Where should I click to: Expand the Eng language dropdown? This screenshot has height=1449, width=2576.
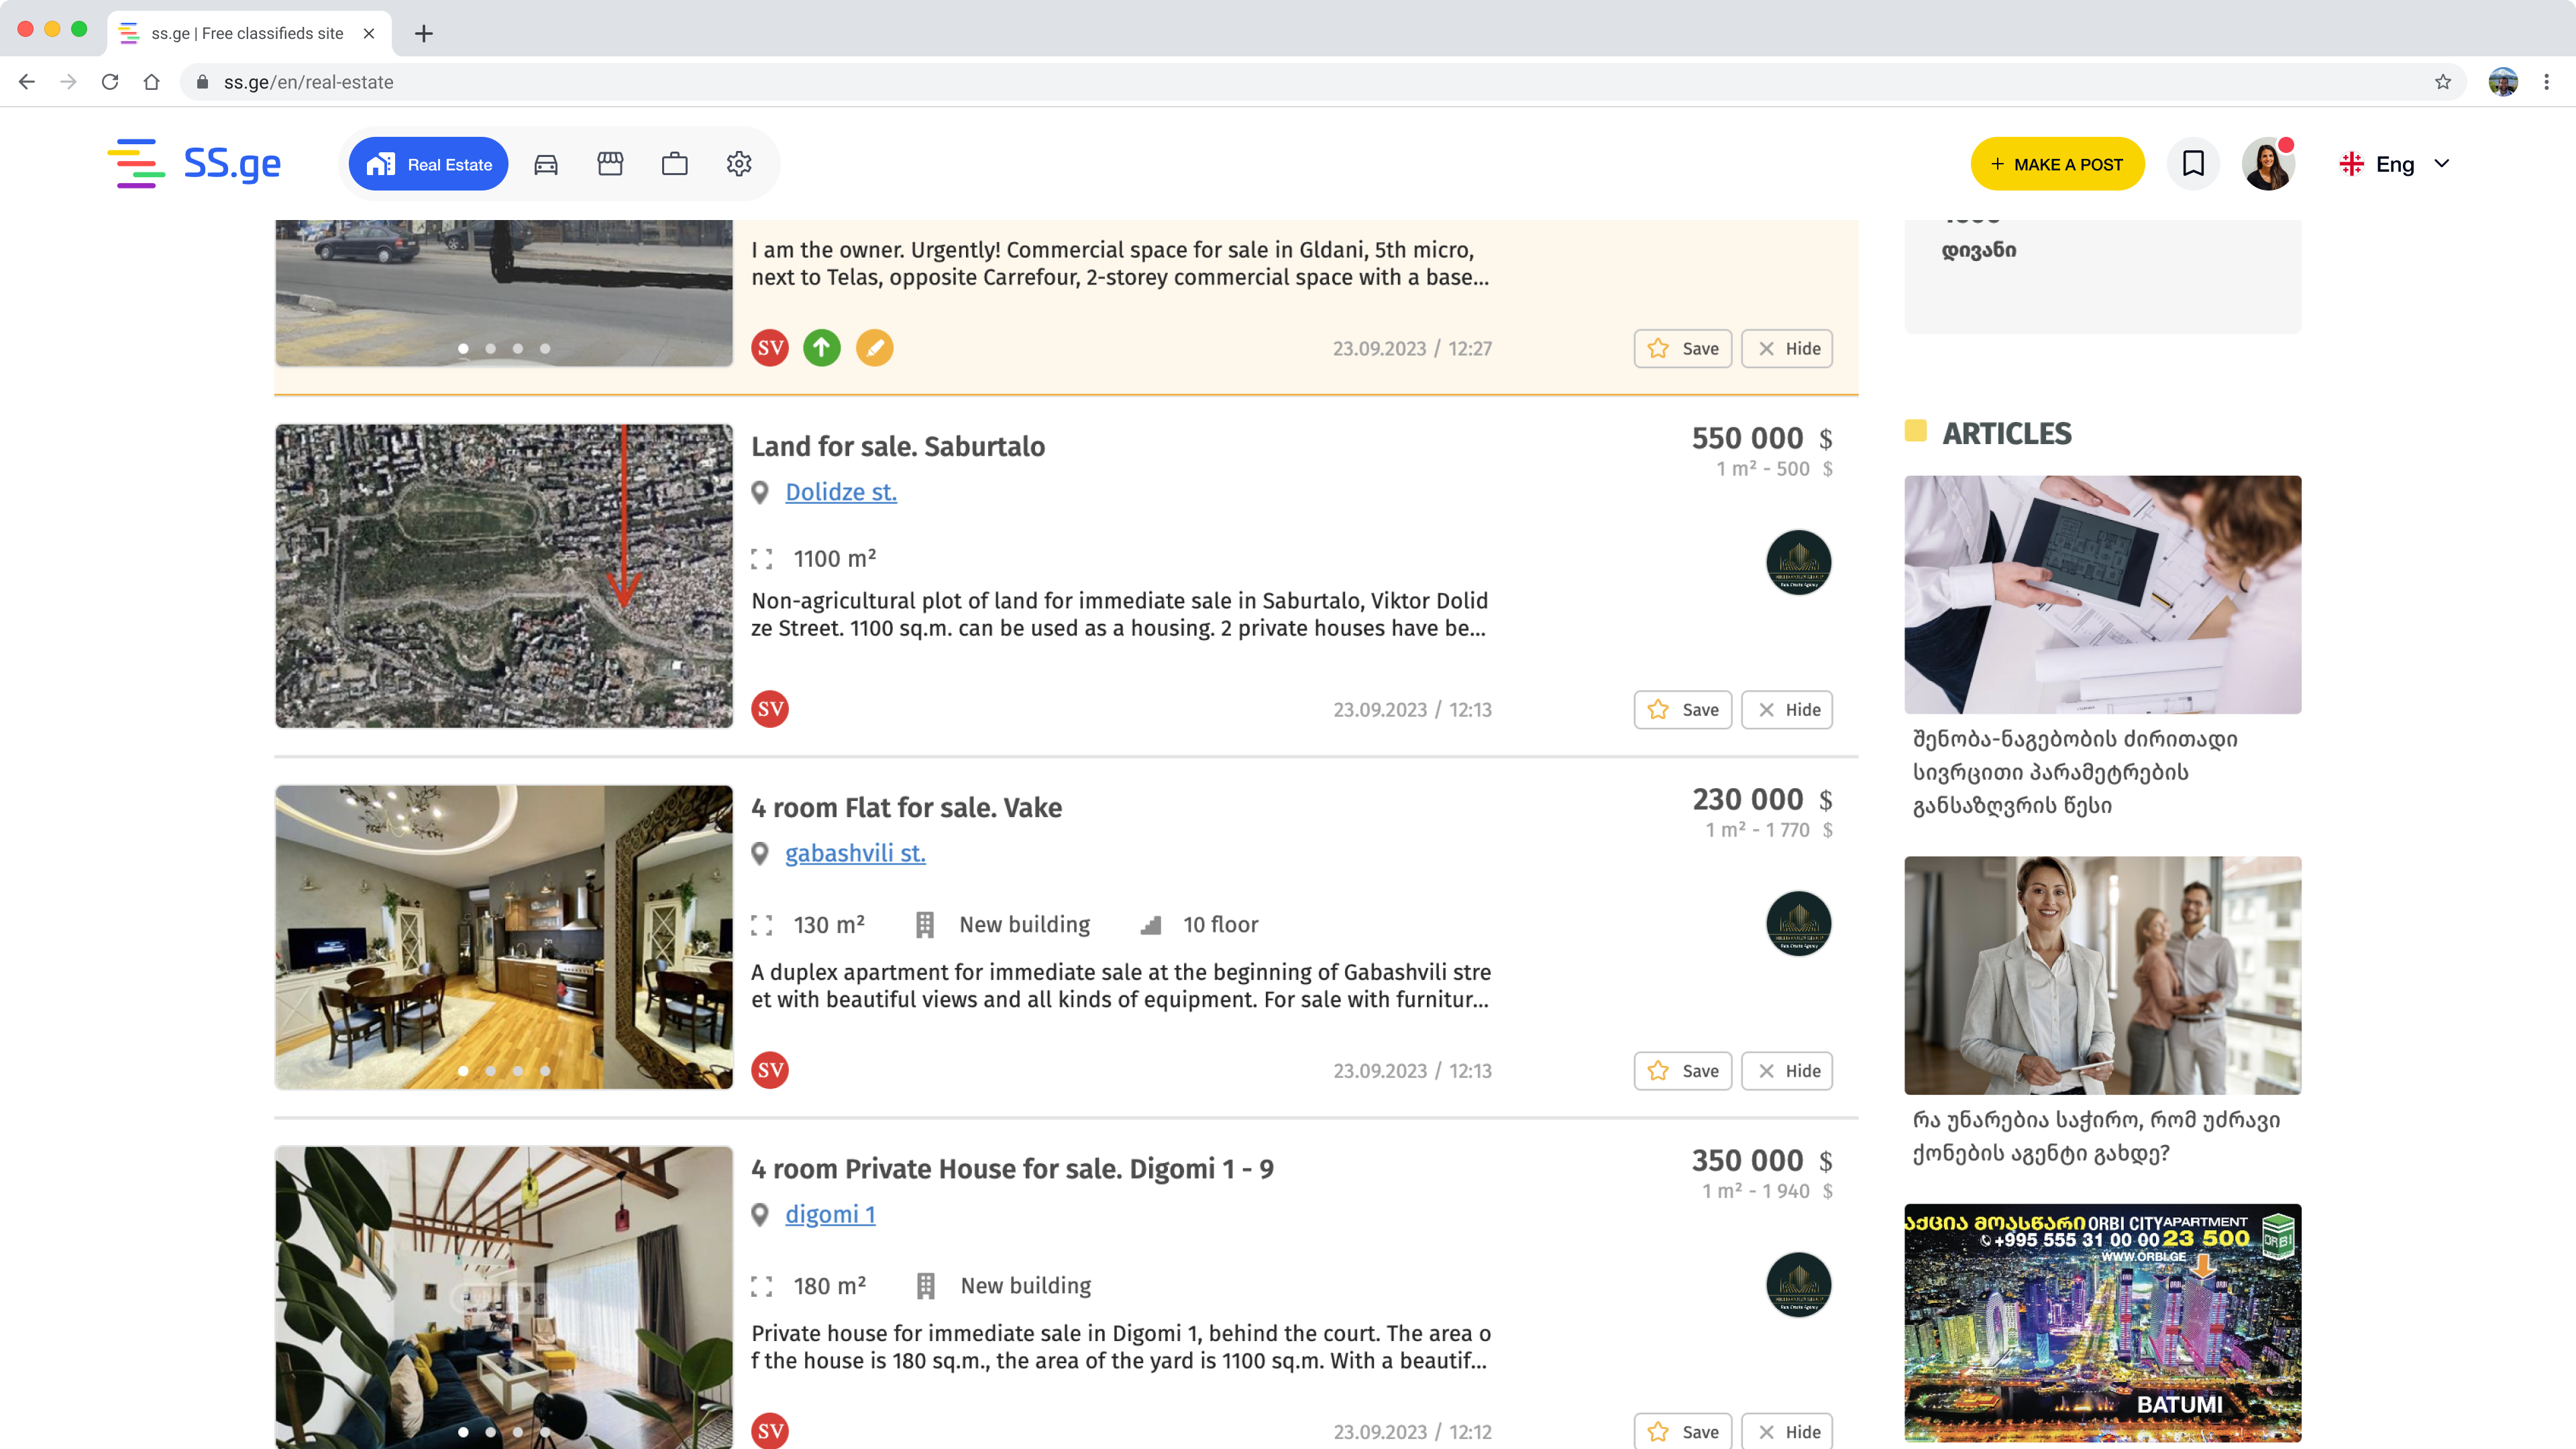pyautogui.click(x=2396, y=164)
